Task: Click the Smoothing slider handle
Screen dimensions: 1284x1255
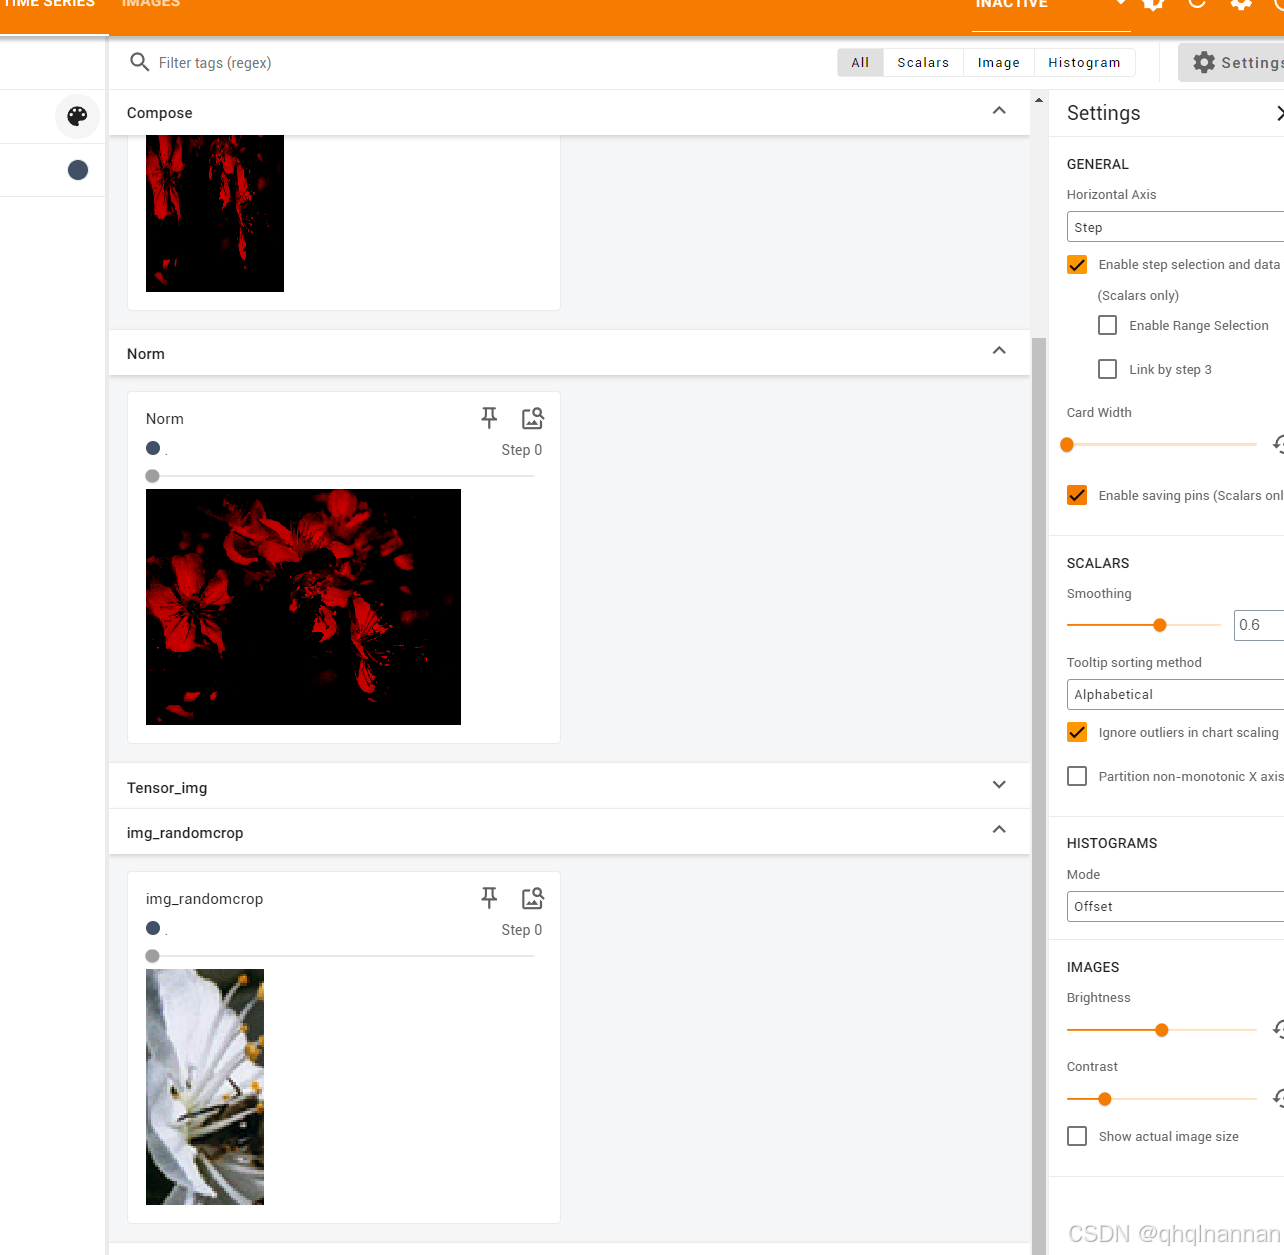Action: pos(1160,625)
